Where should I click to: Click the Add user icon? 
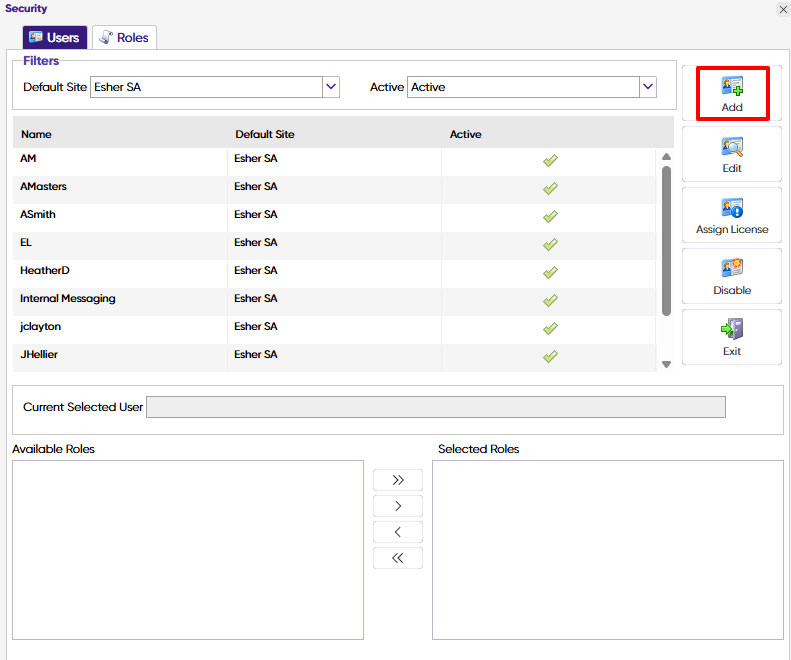[x=731, y=86]
